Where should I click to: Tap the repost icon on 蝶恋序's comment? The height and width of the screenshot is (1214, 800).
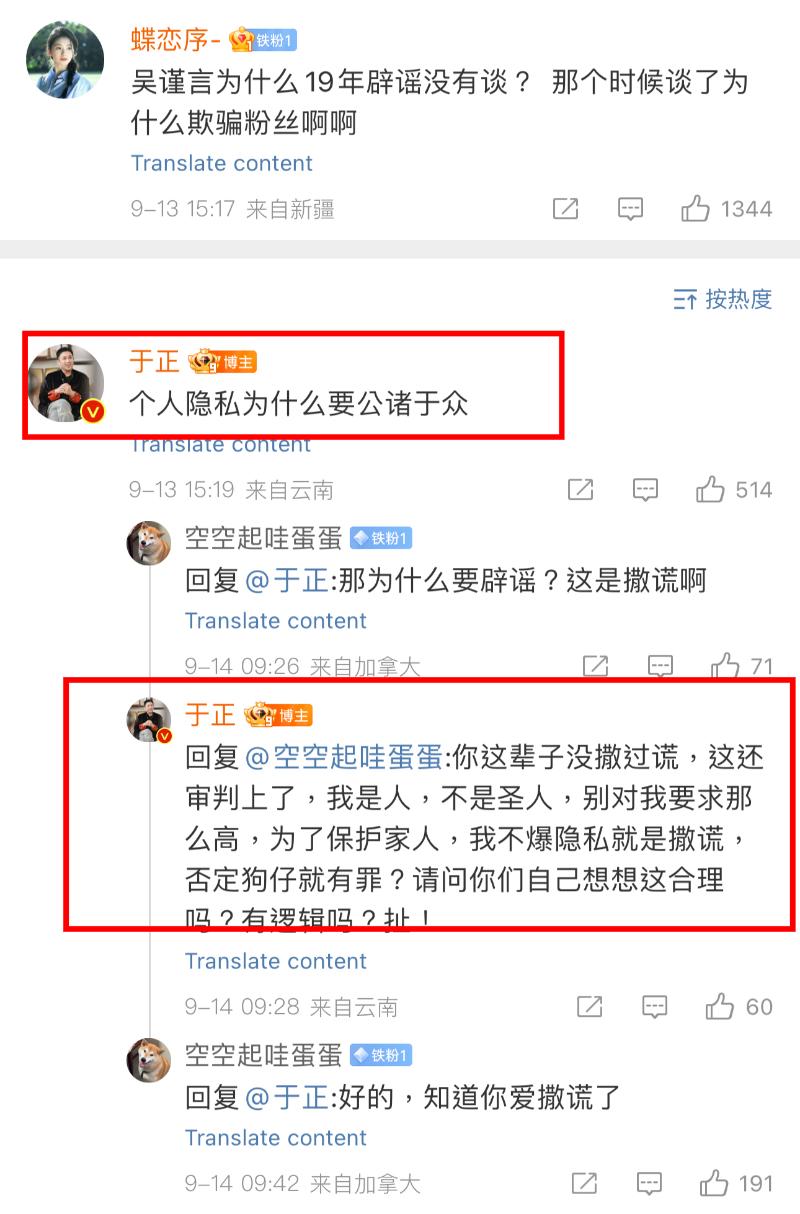click(x=566, y=209)
